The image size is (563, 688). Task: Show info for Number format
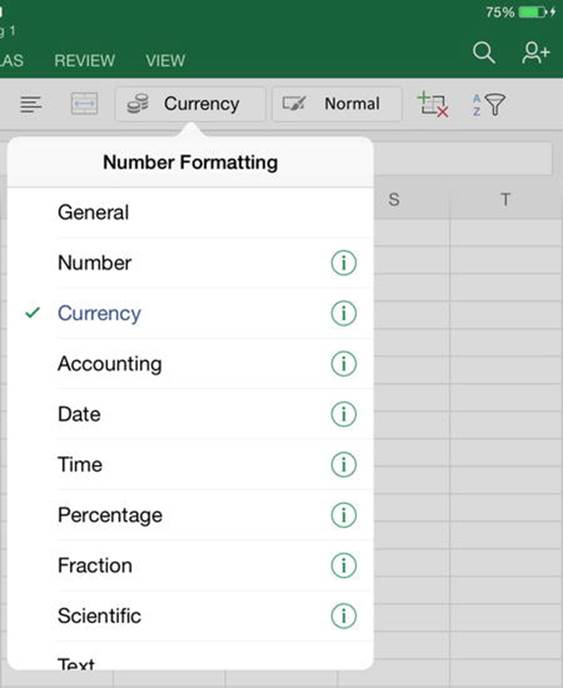(344, 263)
